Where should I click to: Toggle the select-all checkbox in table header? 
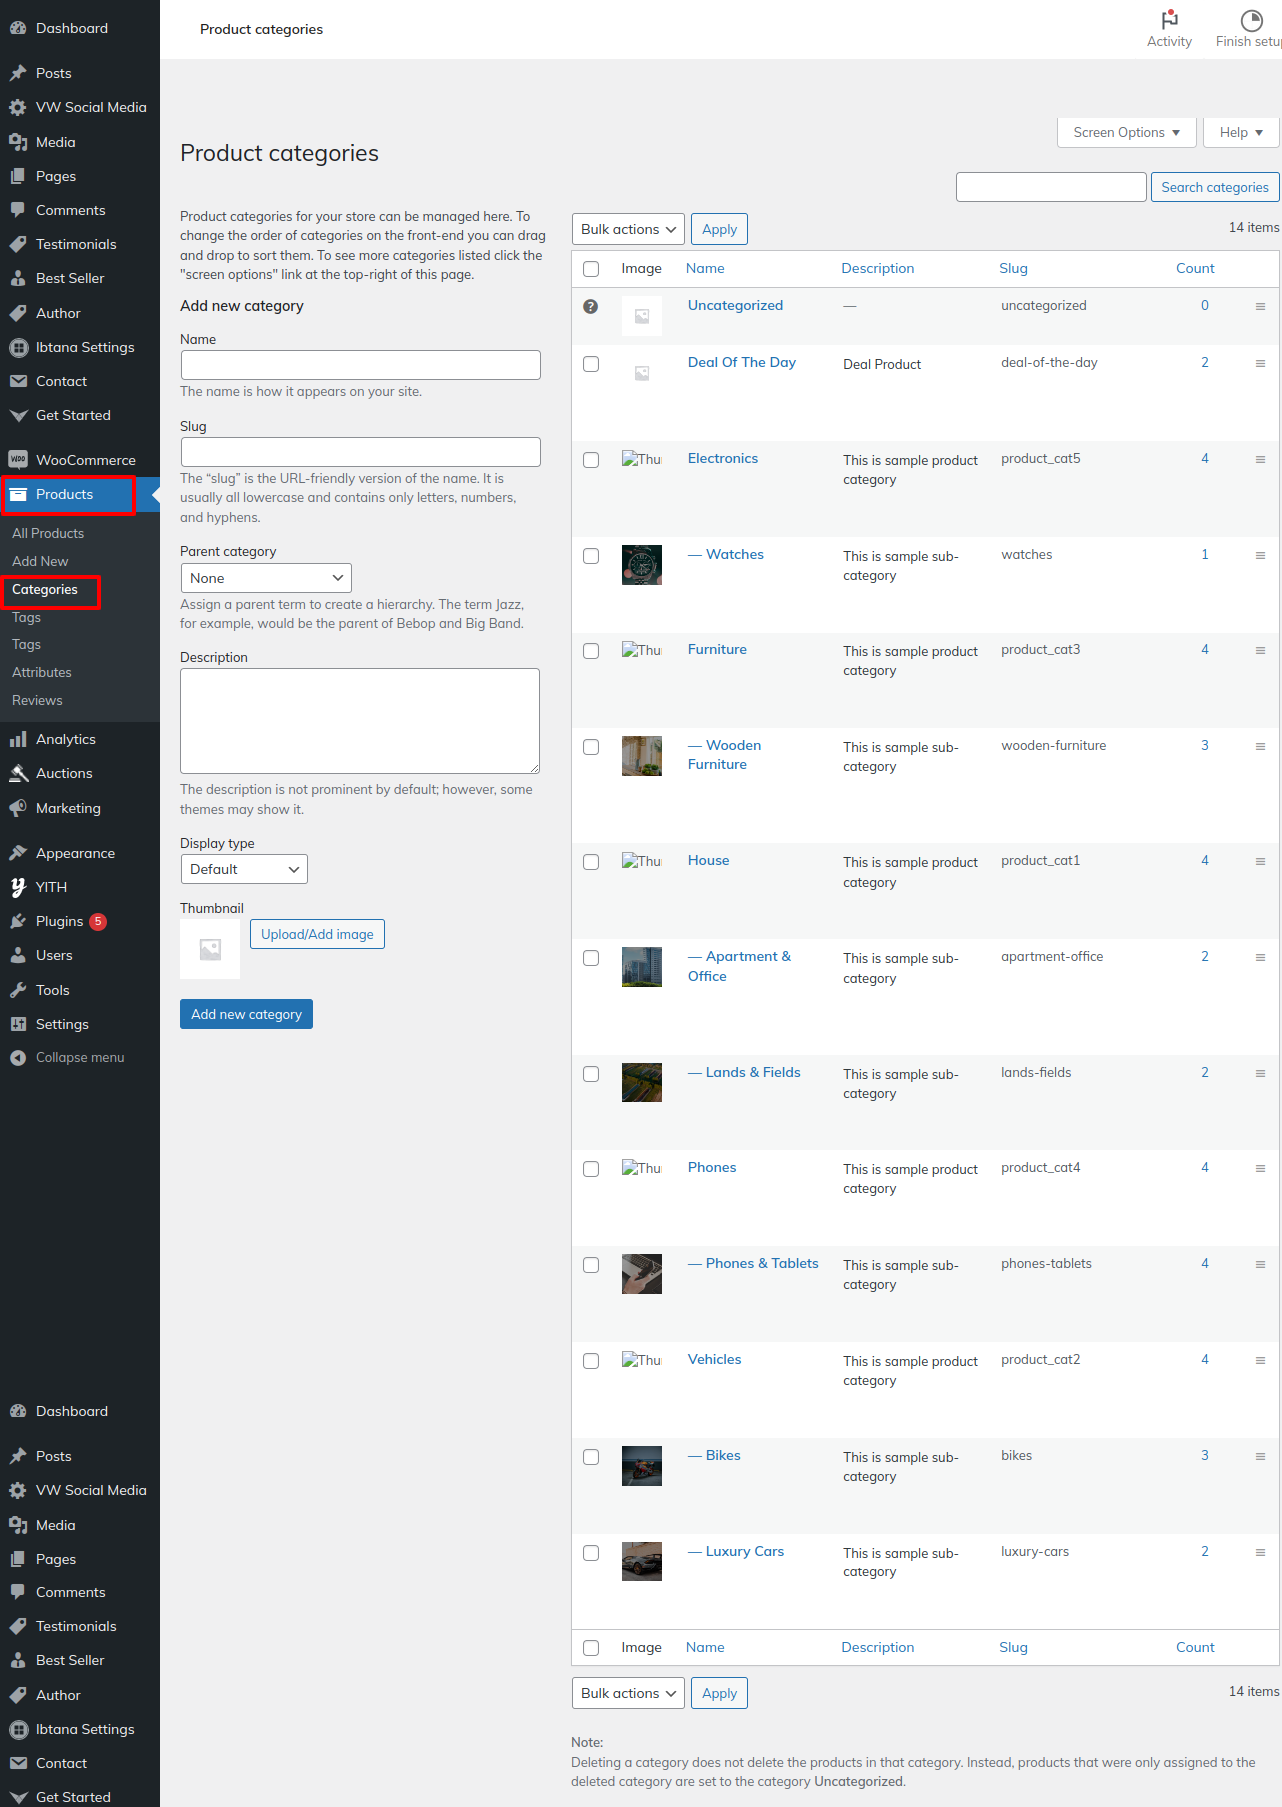pyautogui.click(x=591, y=269)
